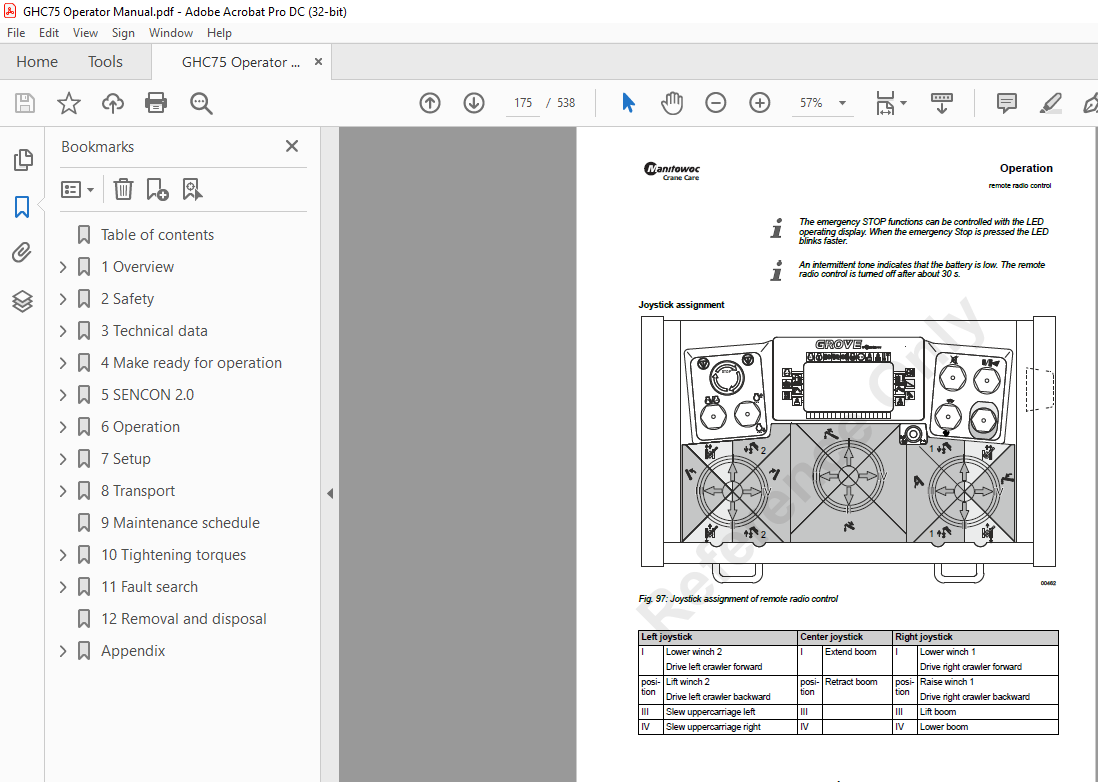Select the GHC75 Operator document tab

click(x=241, y=62)
